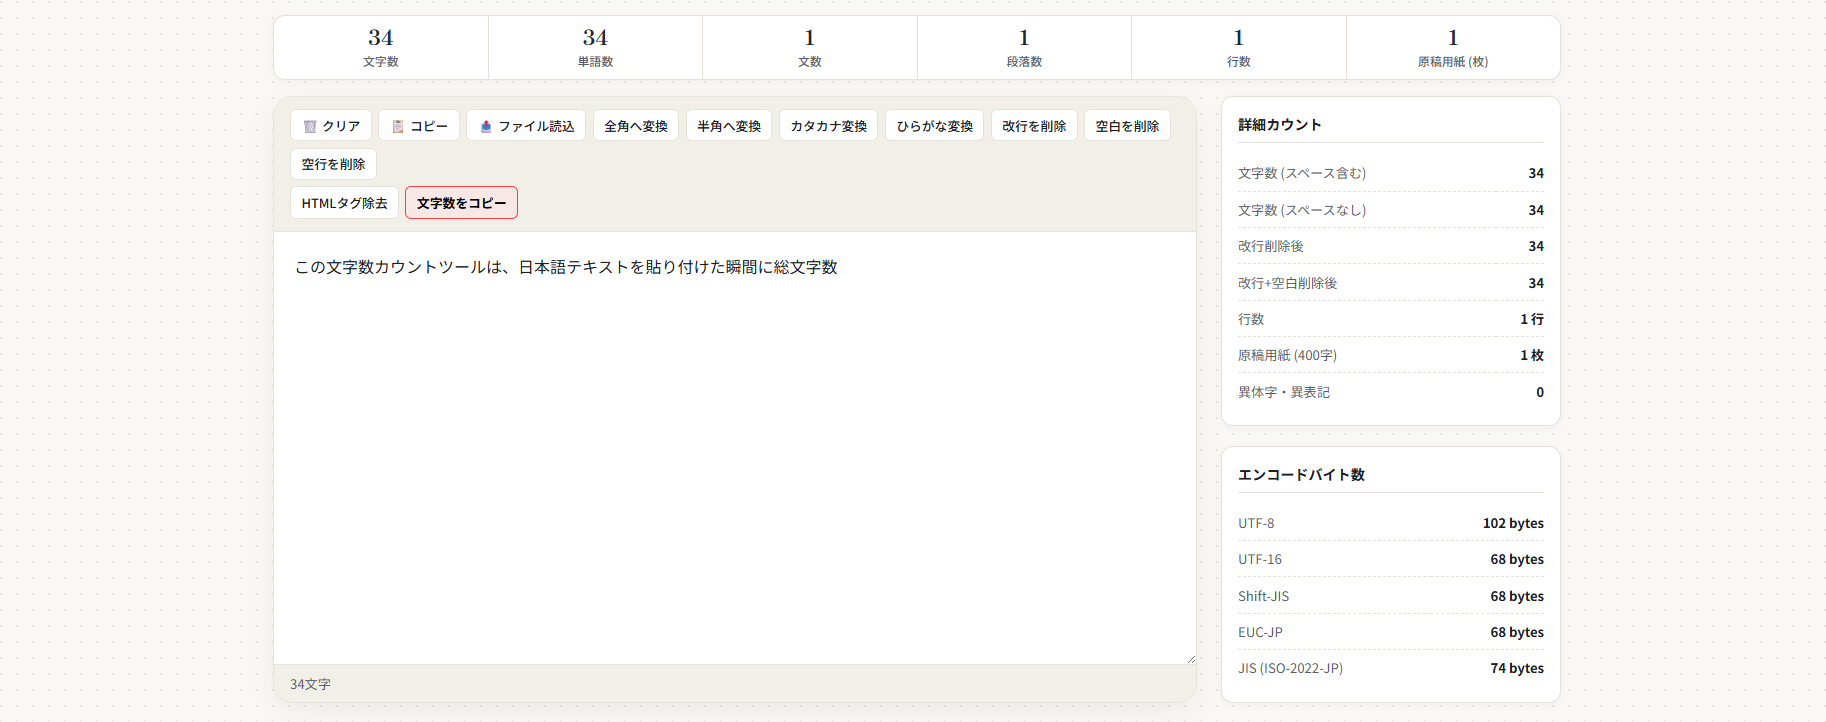Click the 段落数 counter card
The image size is (1826, 722).
pos(1024,47)
